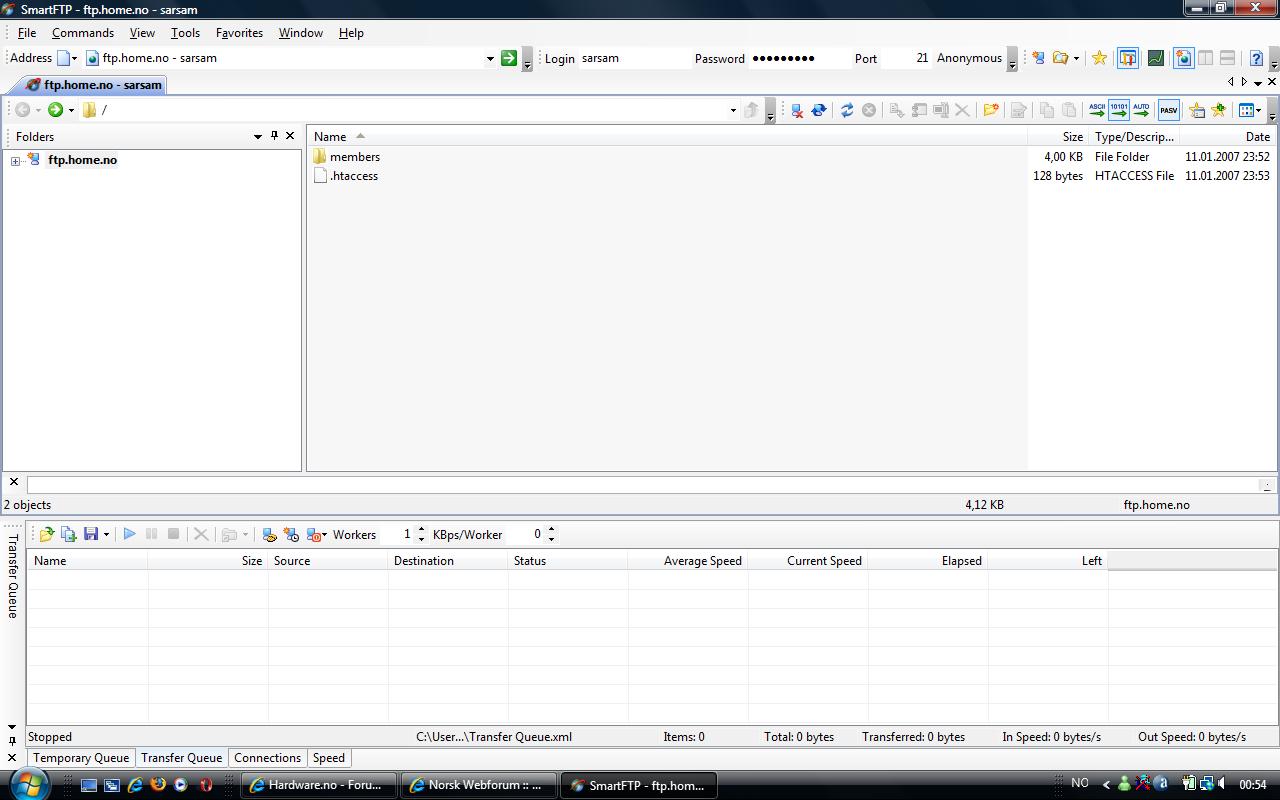The width and height of the screenshot is (1280, 800).
Task: Select the .htaccess file
Action: pos(345,176)
